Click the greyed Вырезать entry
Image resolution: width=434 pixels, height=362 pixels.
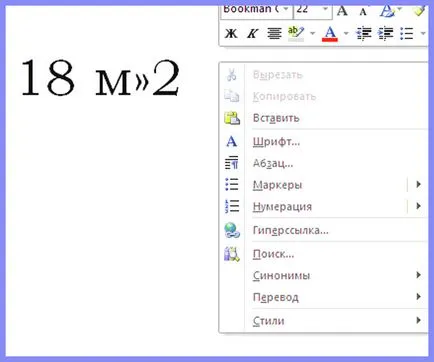278,75
